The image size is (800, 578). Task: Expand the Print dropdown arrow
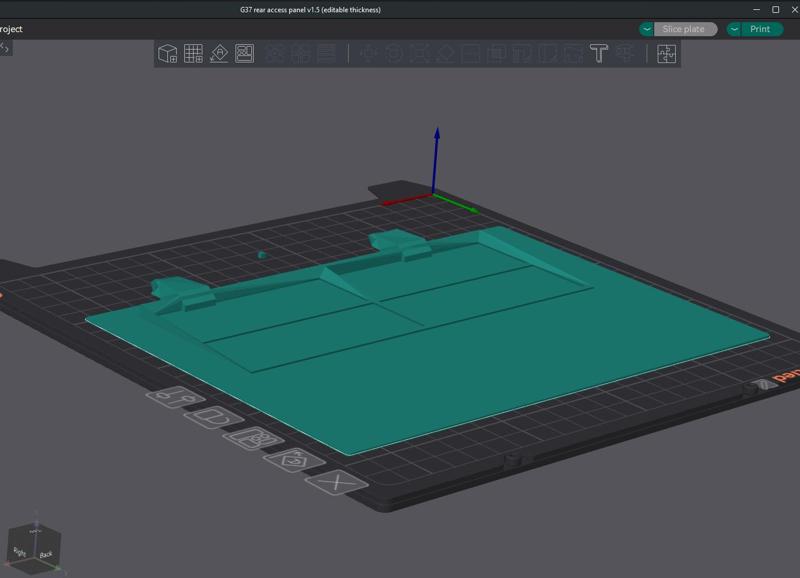[x=735, y=29]
